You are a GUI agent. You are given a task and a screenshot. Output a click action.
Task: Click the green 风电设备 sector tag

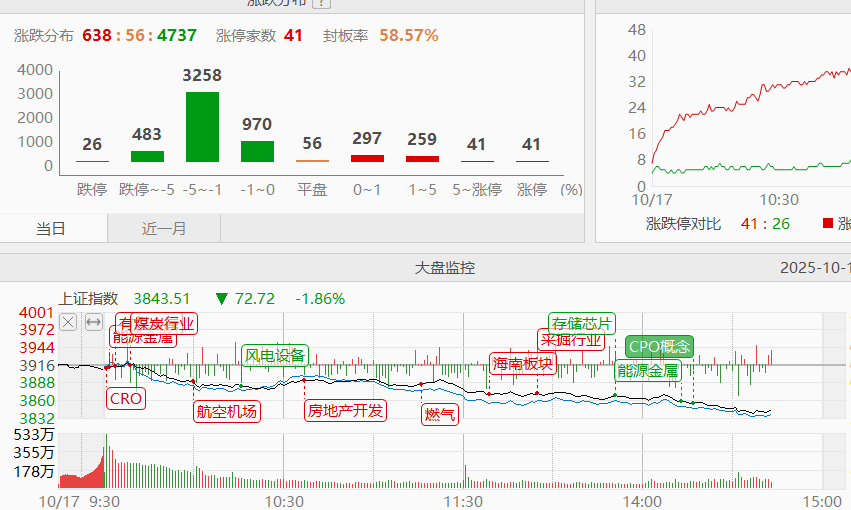(275, 356)
